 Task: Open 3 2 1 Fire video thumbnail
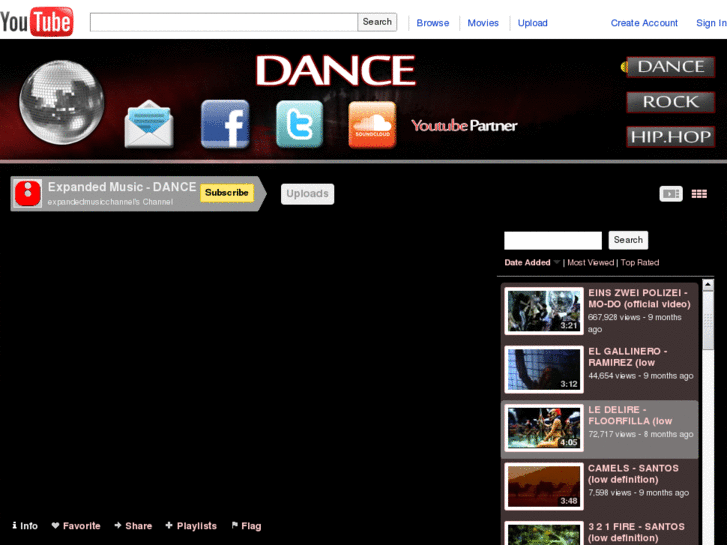pos(544,533)
